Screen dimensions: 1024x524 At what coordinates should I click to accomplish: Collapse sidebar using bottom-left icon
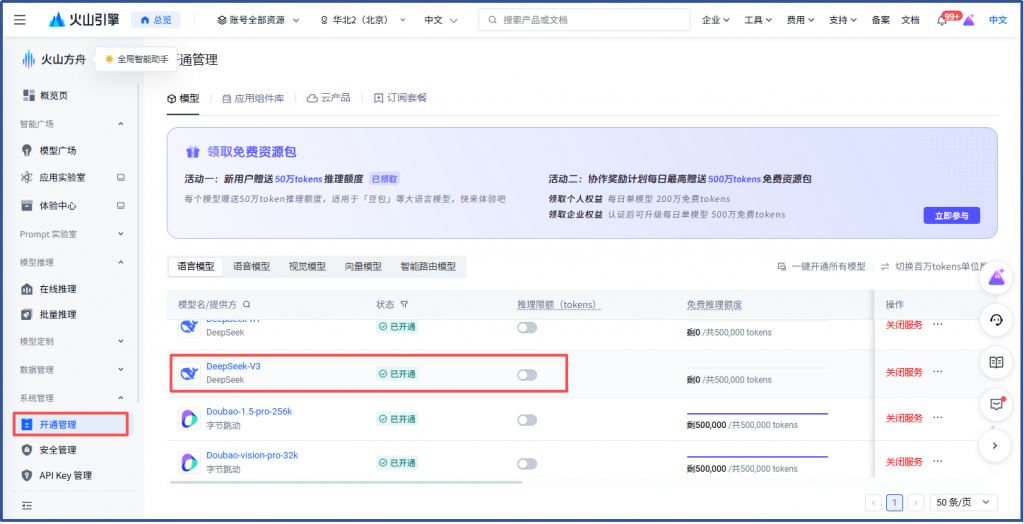tap(27, 505)
